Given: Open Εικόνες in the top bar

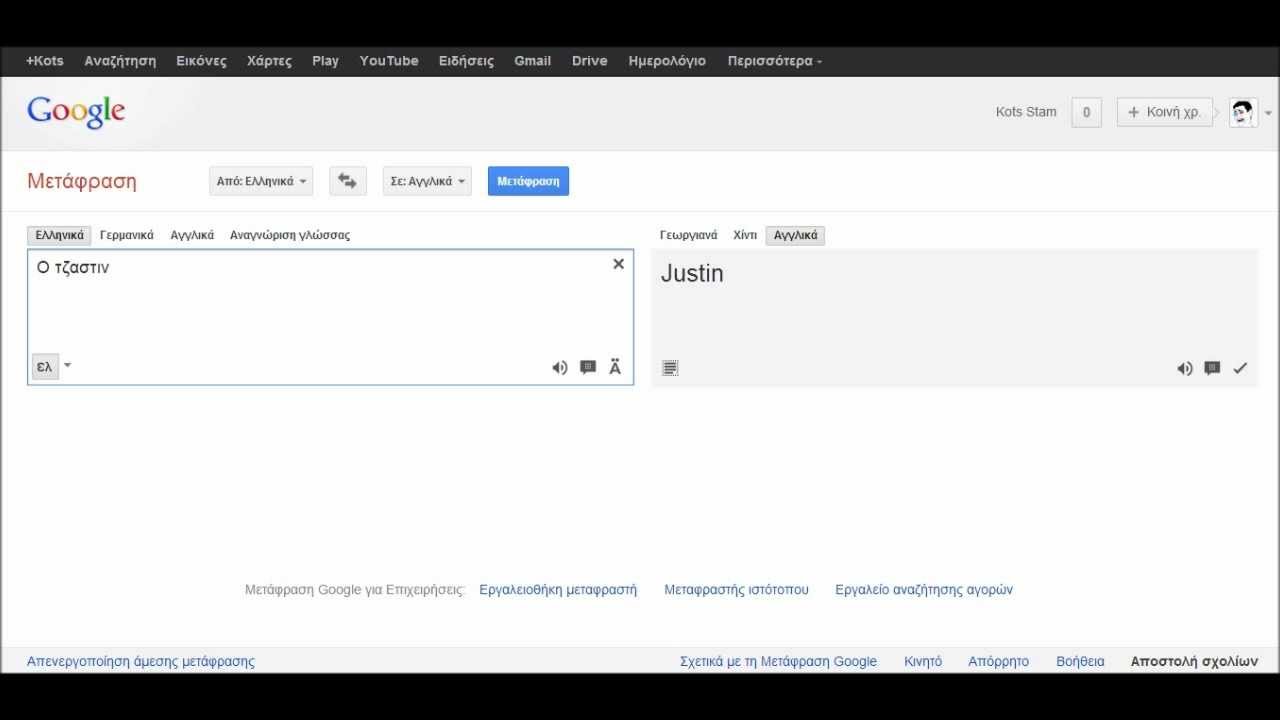Looking at the screenshot, I should (x=201, y=61).
